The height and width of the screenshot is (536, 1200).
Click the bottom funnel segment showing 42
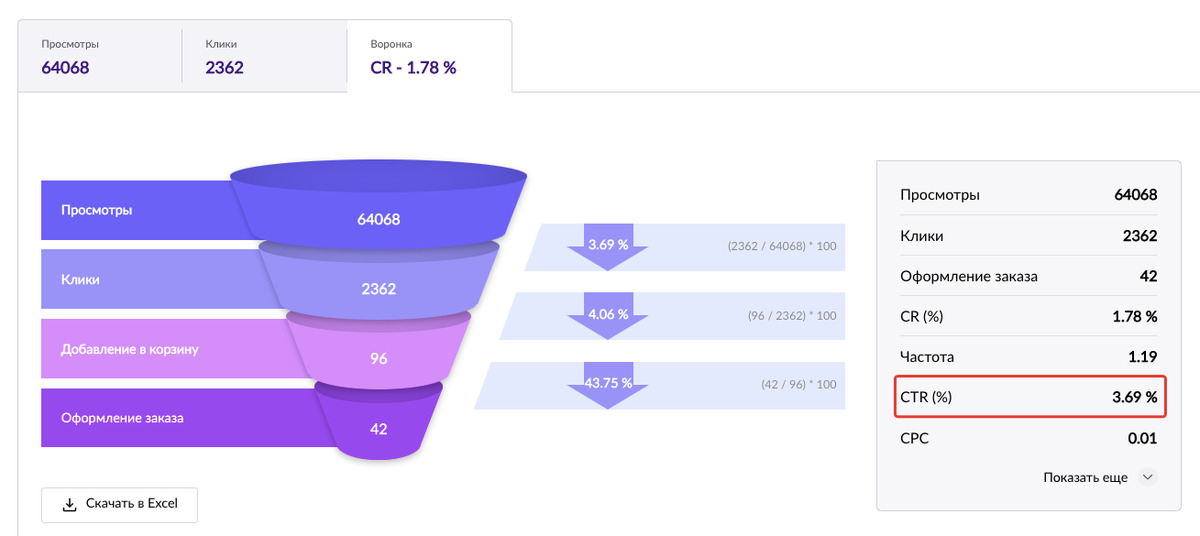tap(378, 427)
